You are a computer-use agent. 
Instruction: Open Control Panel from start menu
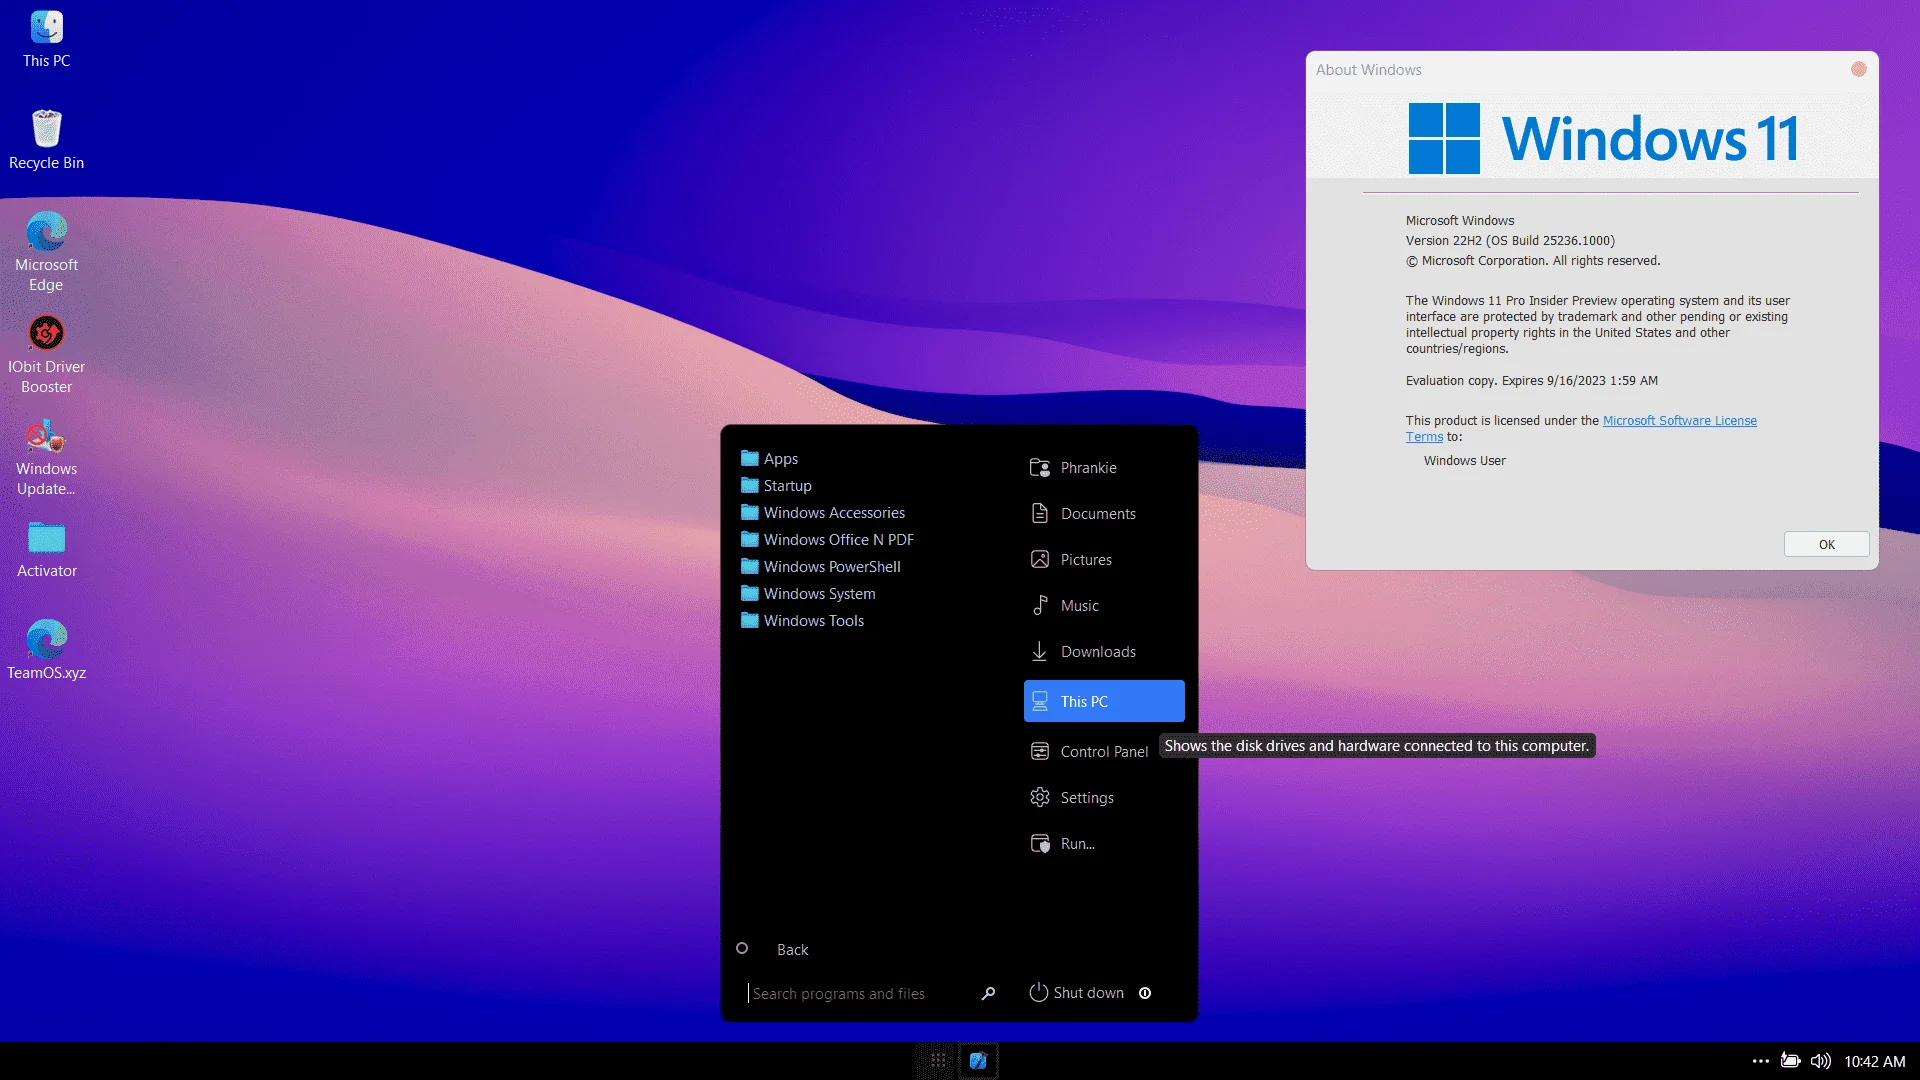(1090, 752)
